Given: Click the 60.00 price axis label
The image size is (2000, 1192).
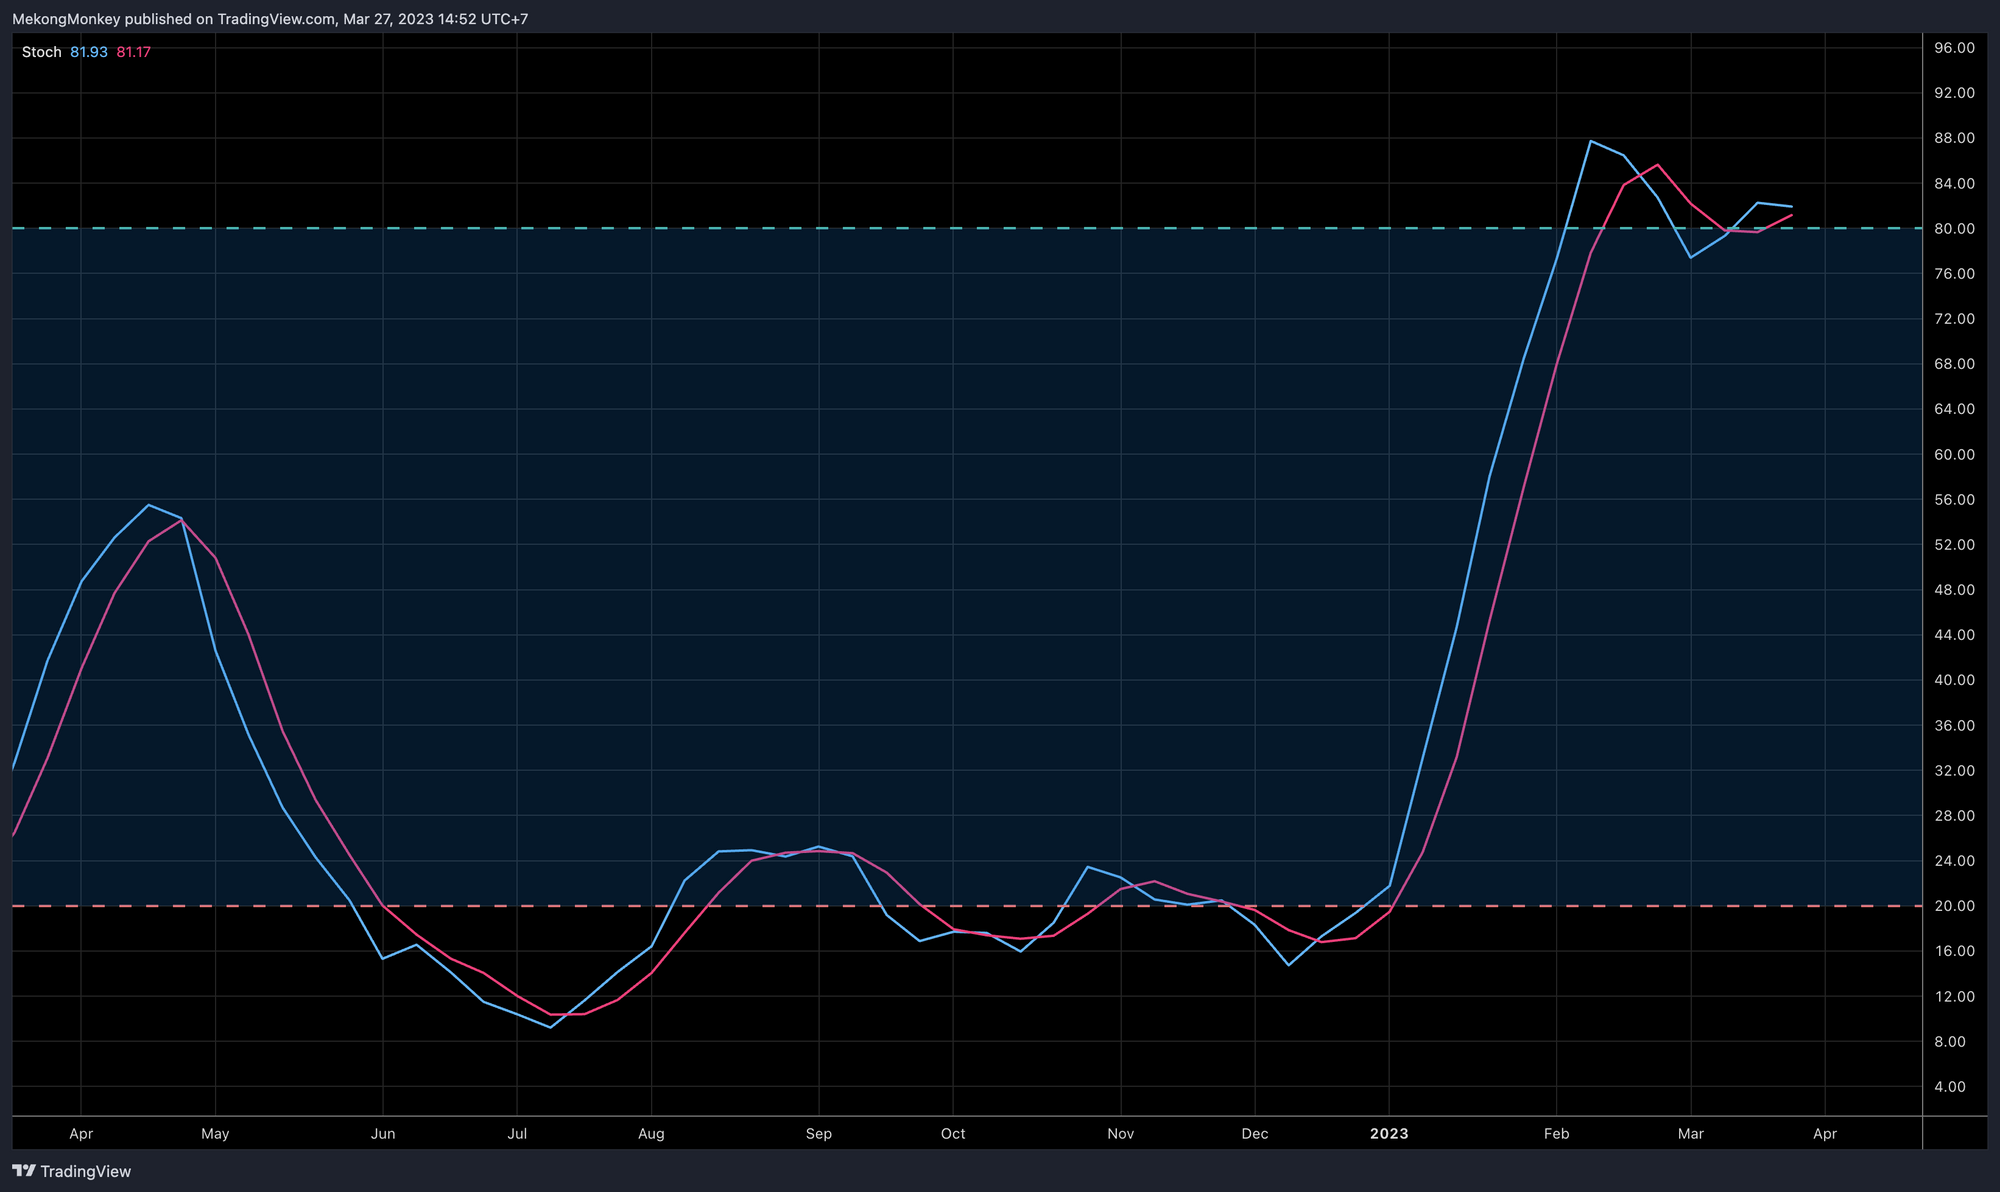Looking at the screenshot, I should (1954, 454).
